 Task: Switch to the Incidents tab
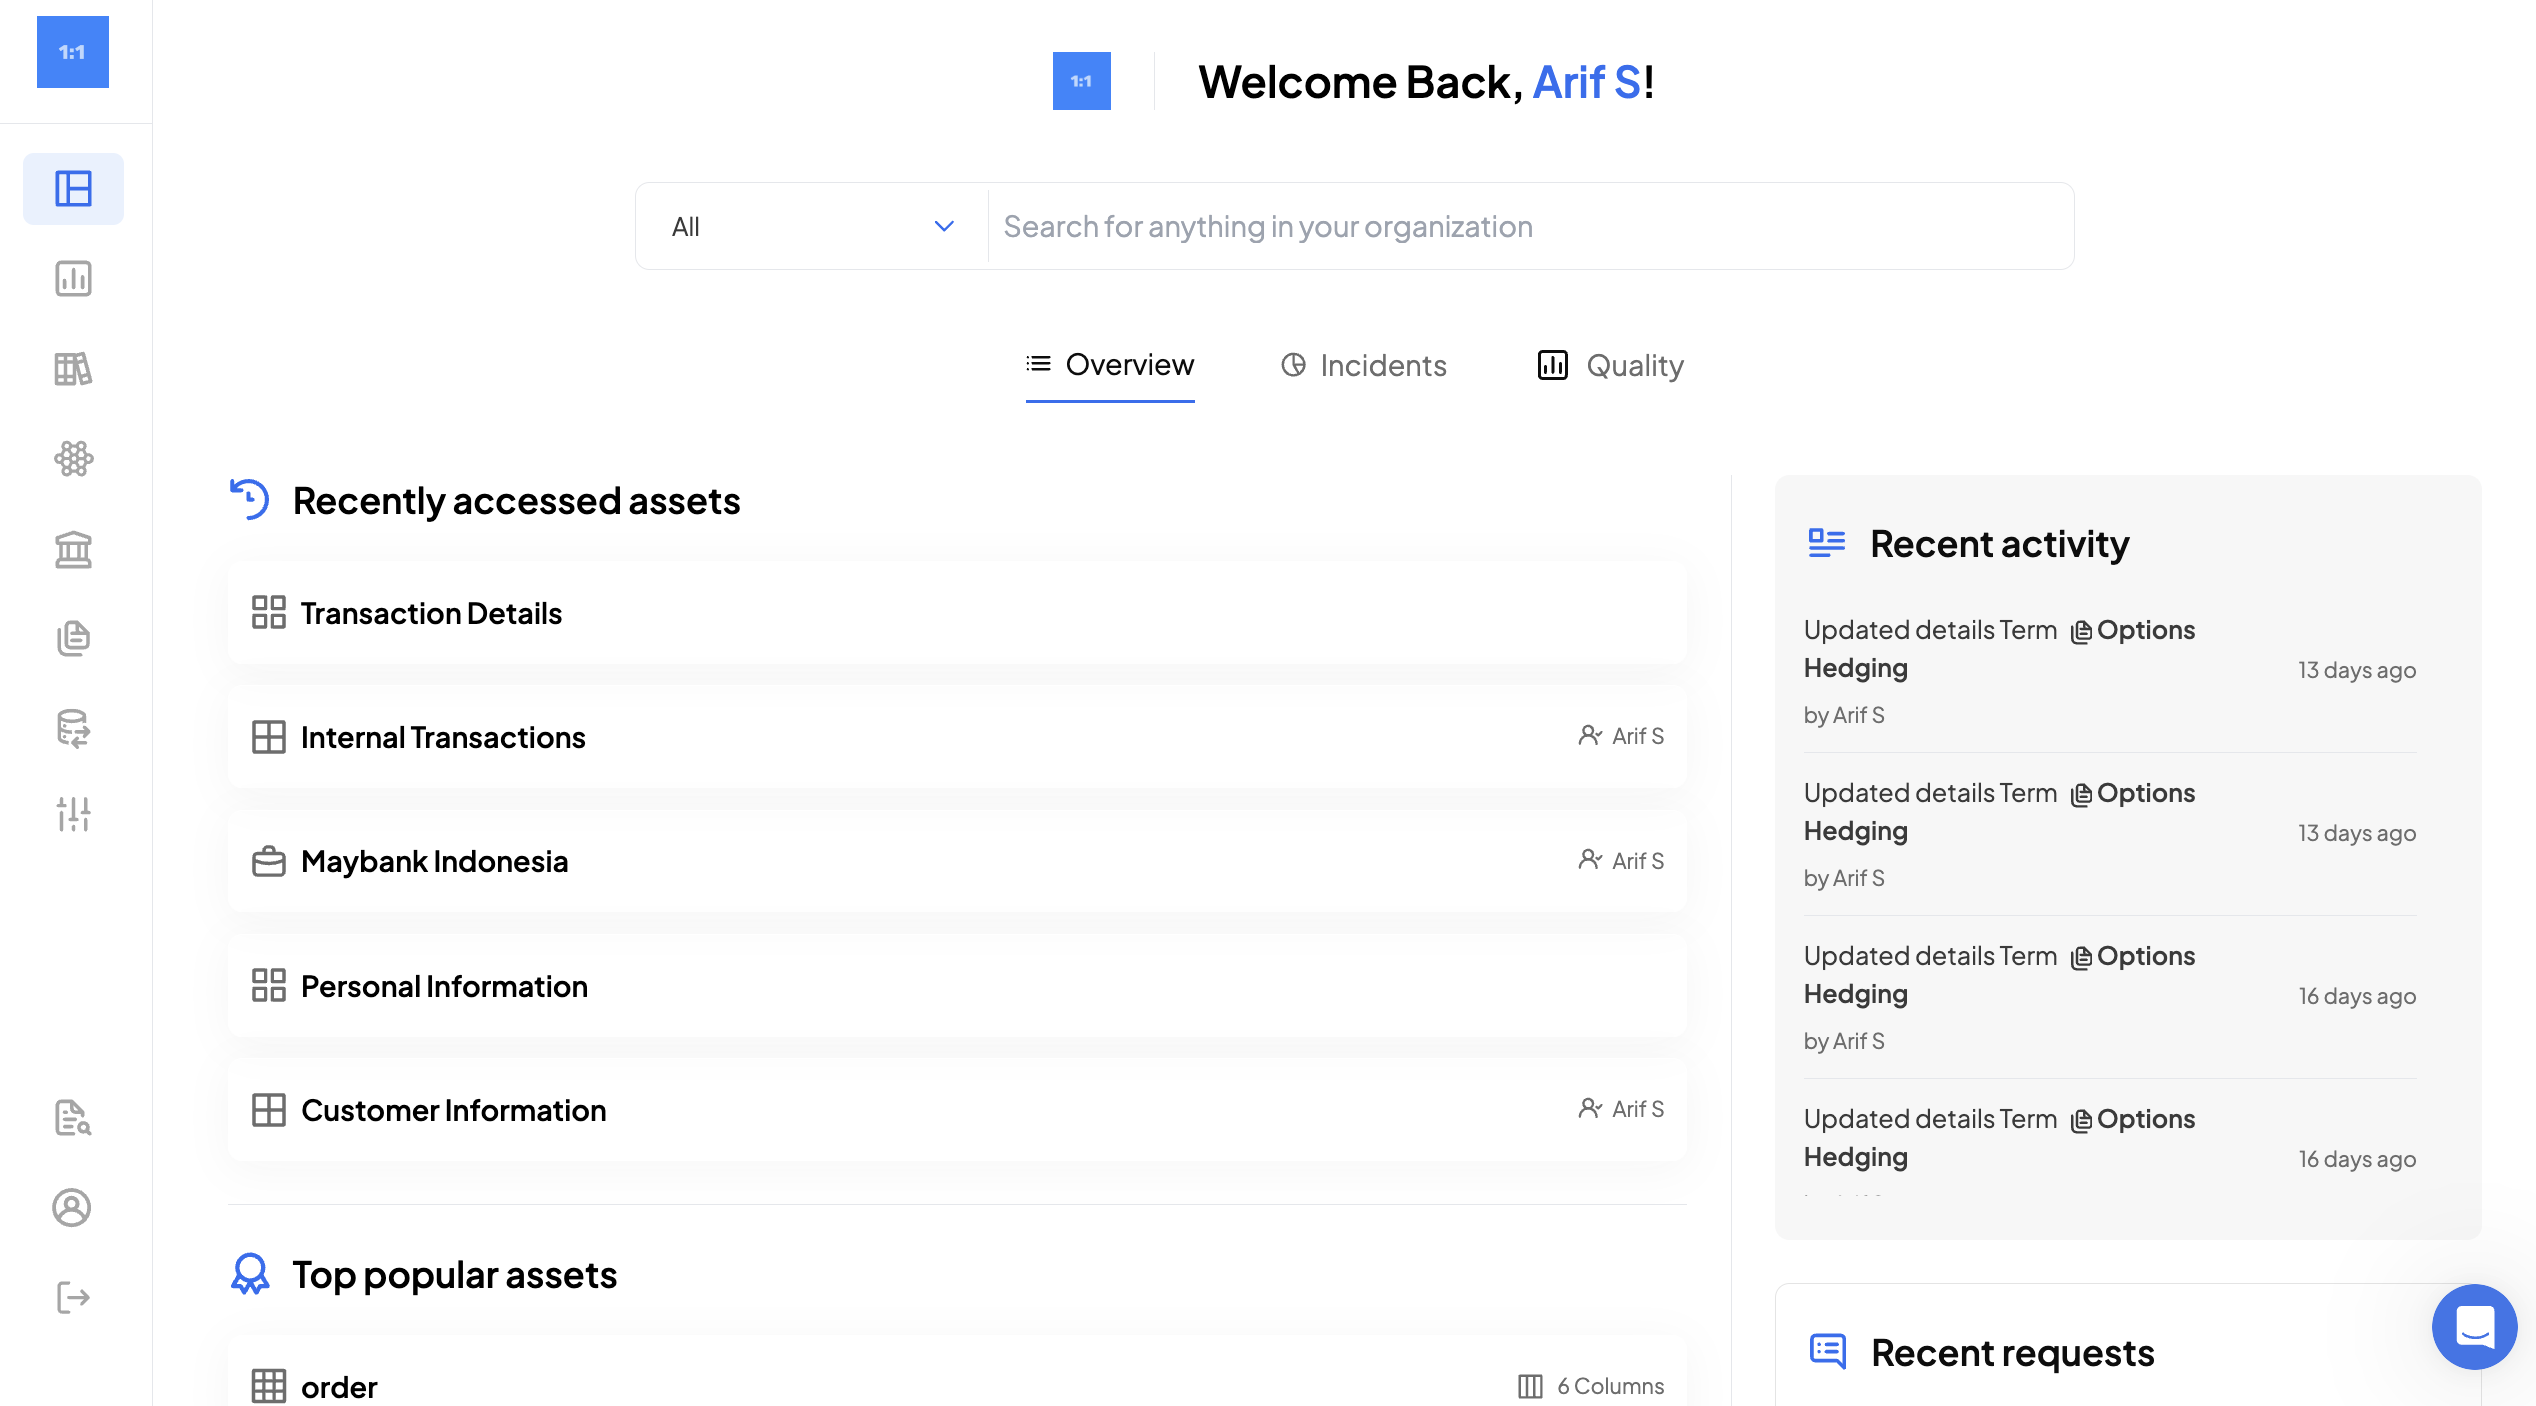pyautogui.click(x=1363, y=365)
